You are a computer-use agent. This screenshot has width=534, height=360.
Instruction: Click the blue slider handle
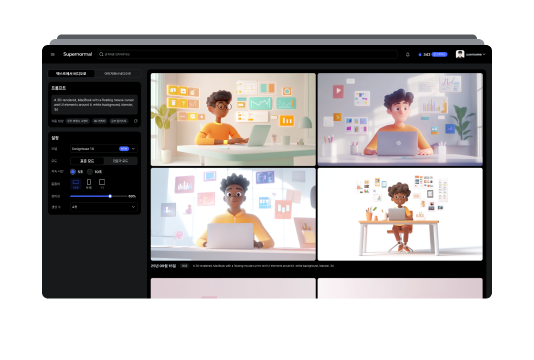click(x=110, y=196)
